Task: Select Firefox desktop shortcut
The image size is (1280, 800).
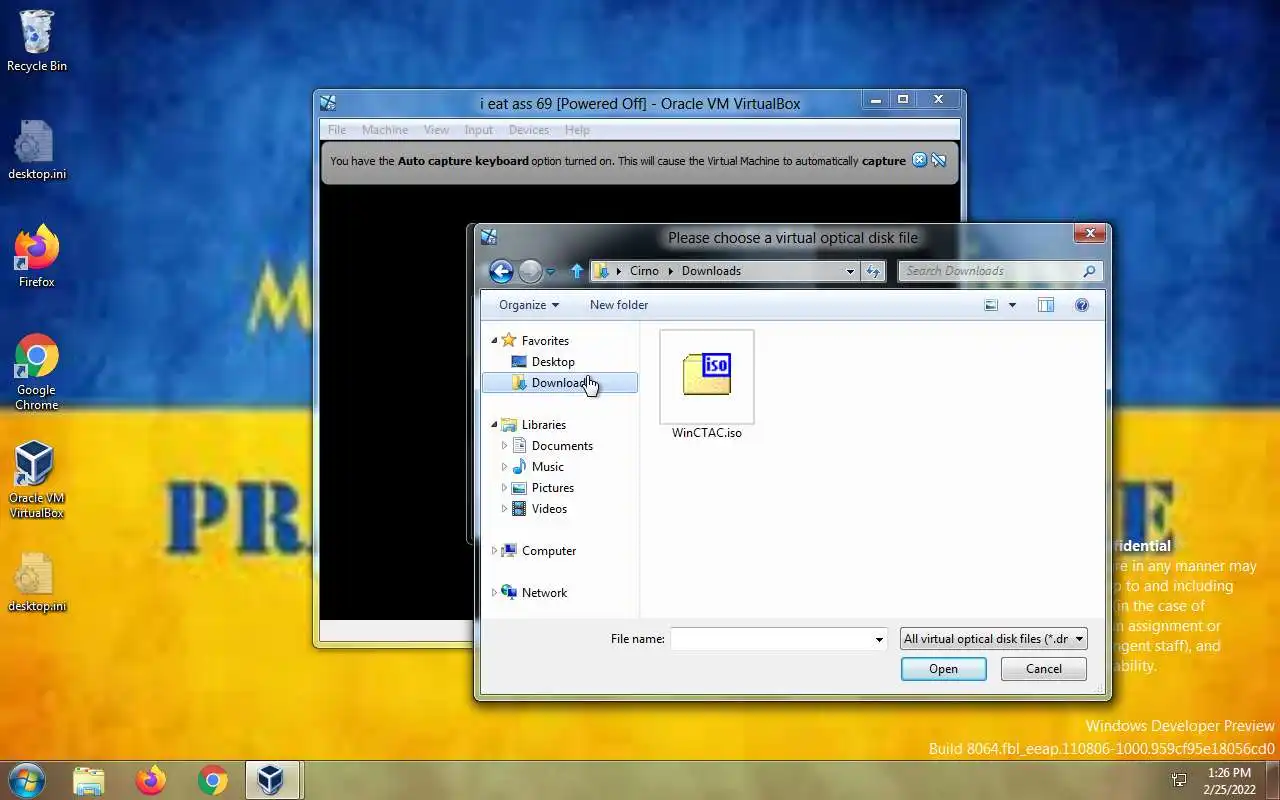Action: click(37, 256)
